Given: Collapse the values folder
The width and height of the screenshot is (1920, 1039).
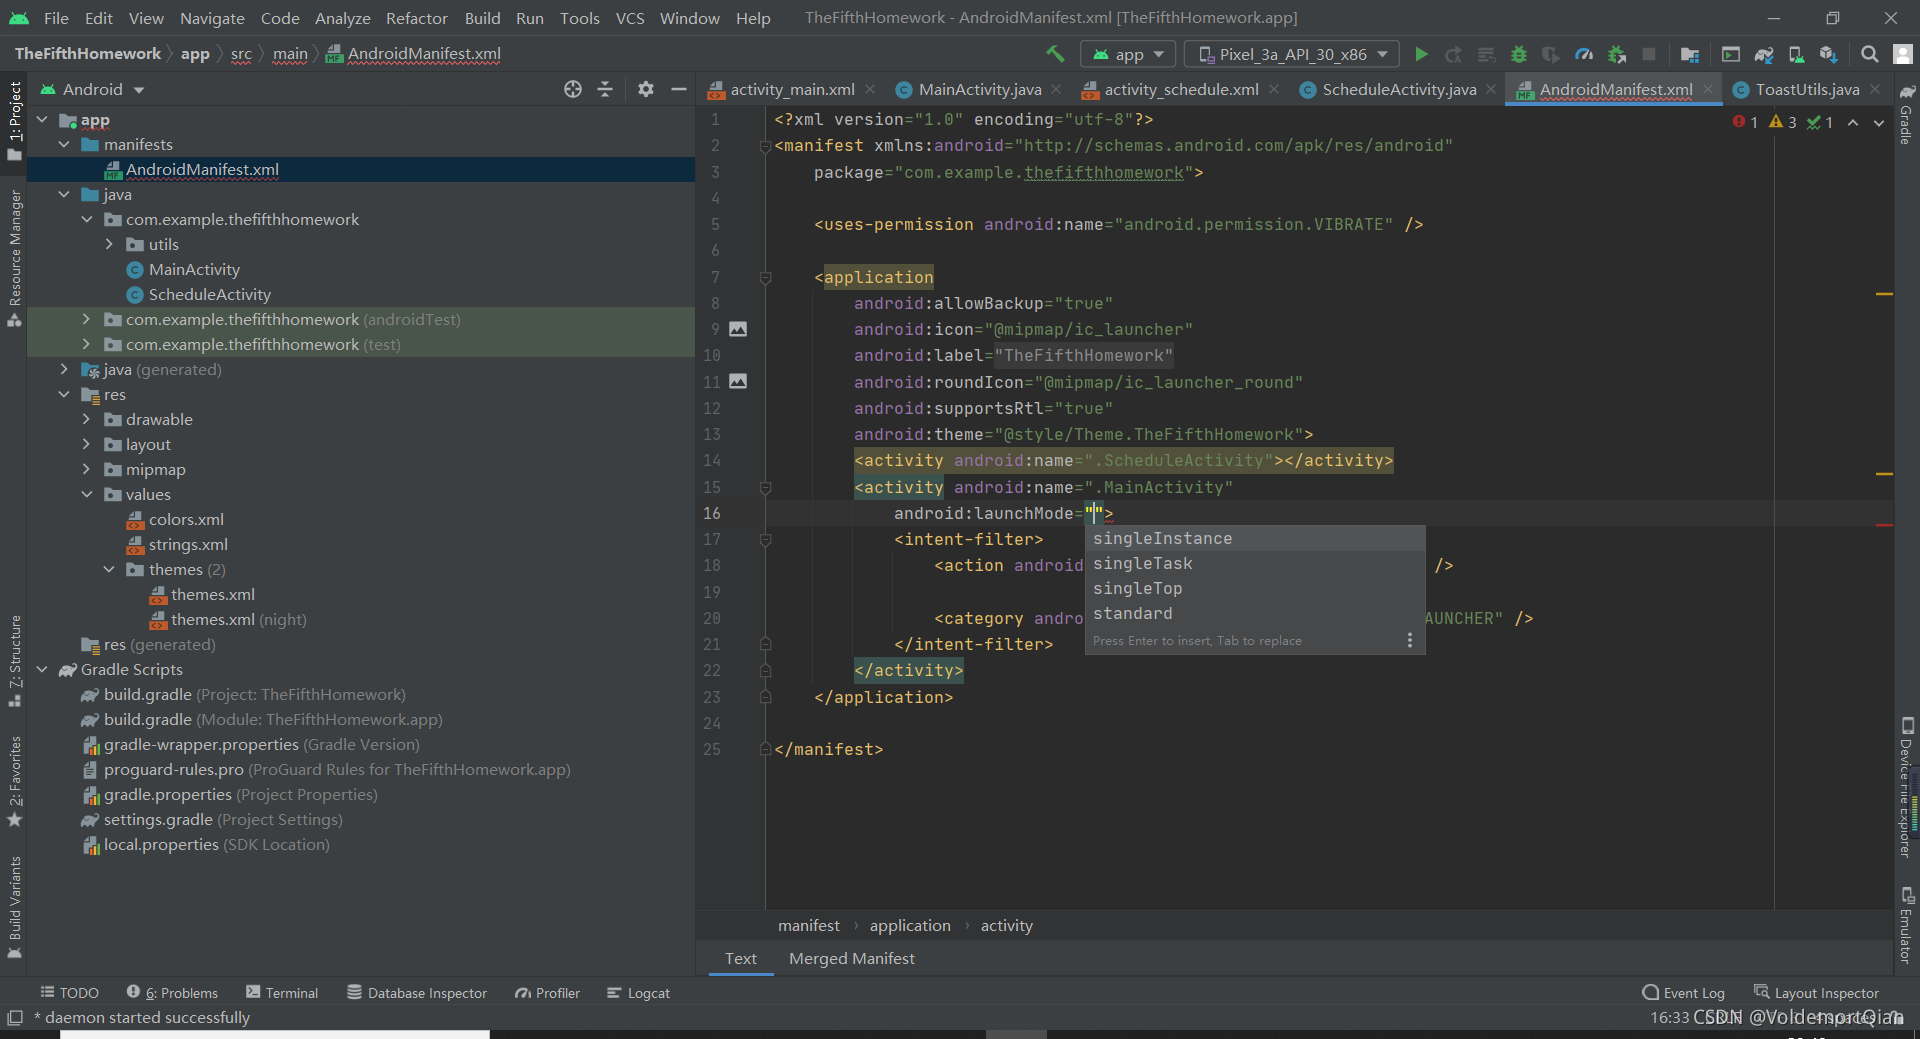Looking at the screenshot, I should (x=87, y=494).
